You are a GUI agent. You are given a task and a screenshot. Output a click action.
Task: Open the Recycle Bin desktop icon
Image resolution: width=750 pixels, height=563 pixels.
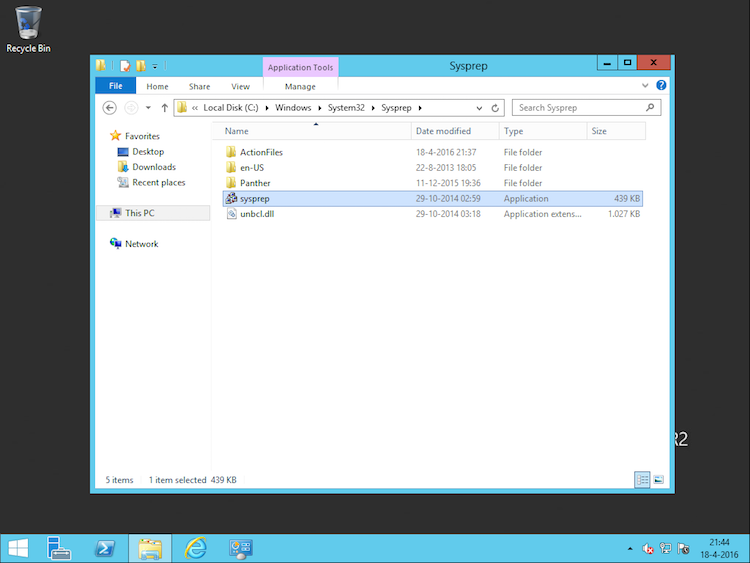pyautogui.click(x=28, y=29)
